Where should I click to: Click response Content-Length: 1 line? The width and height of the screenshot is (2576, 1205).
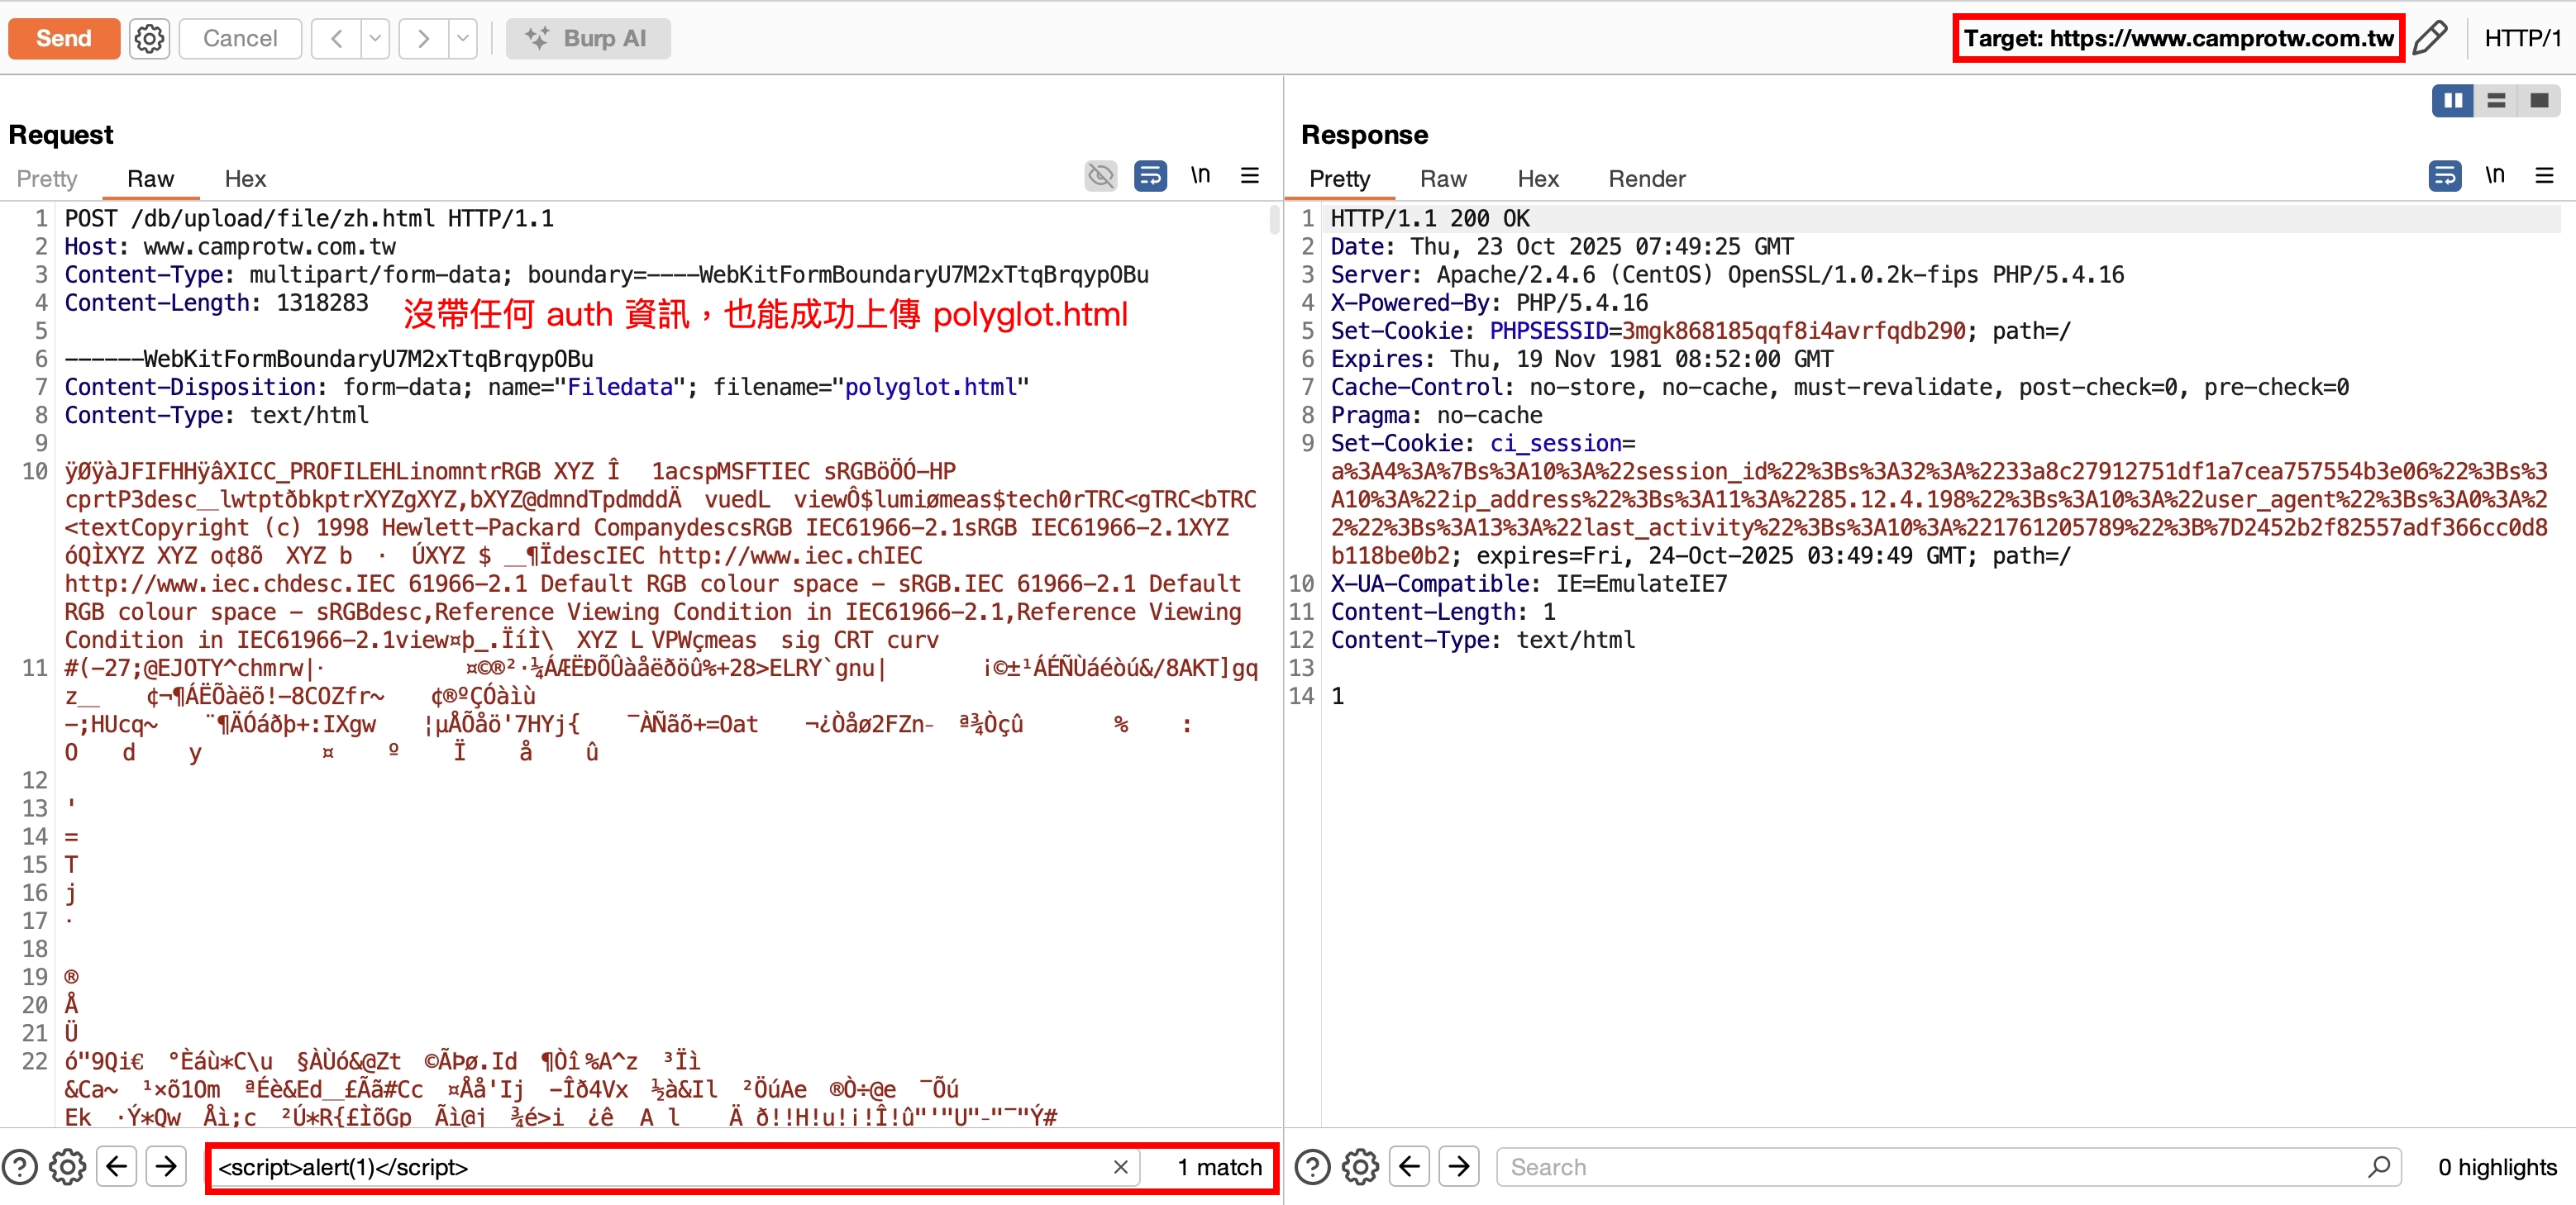coord(1443,611)
